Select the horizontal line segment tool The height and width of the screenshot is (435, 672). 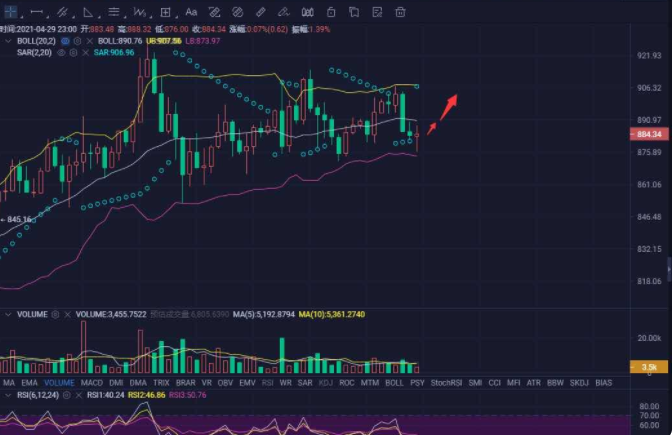click(36, 12)
